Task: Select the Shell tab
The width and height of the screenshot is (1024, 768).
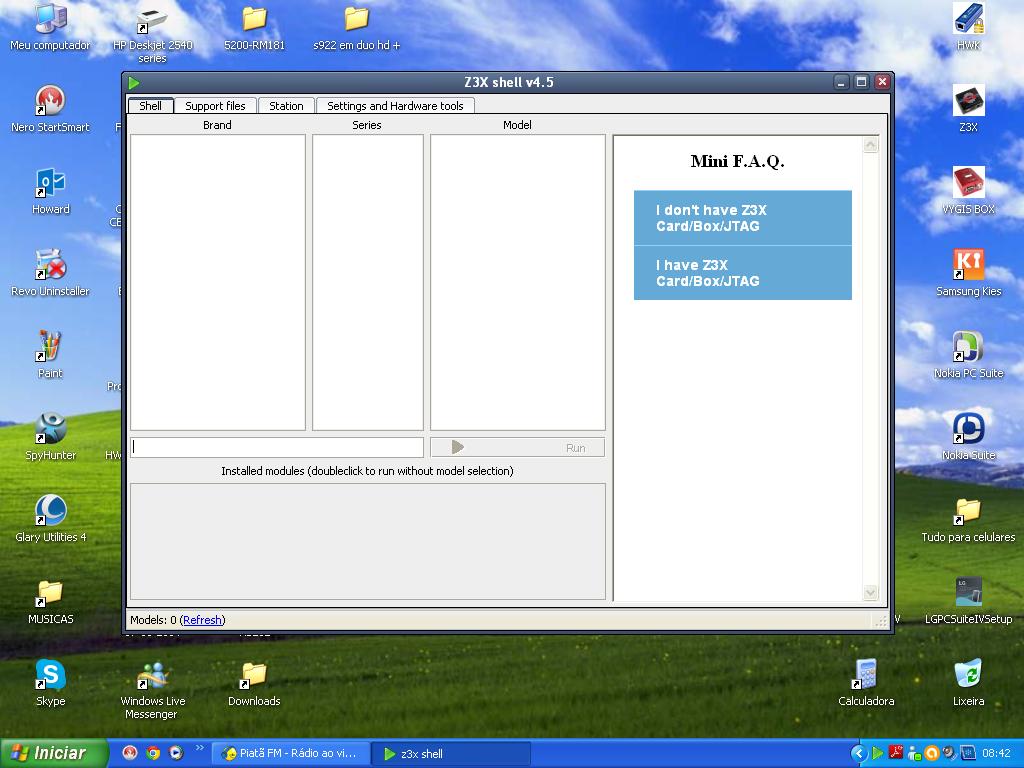Action: (150, 106)
